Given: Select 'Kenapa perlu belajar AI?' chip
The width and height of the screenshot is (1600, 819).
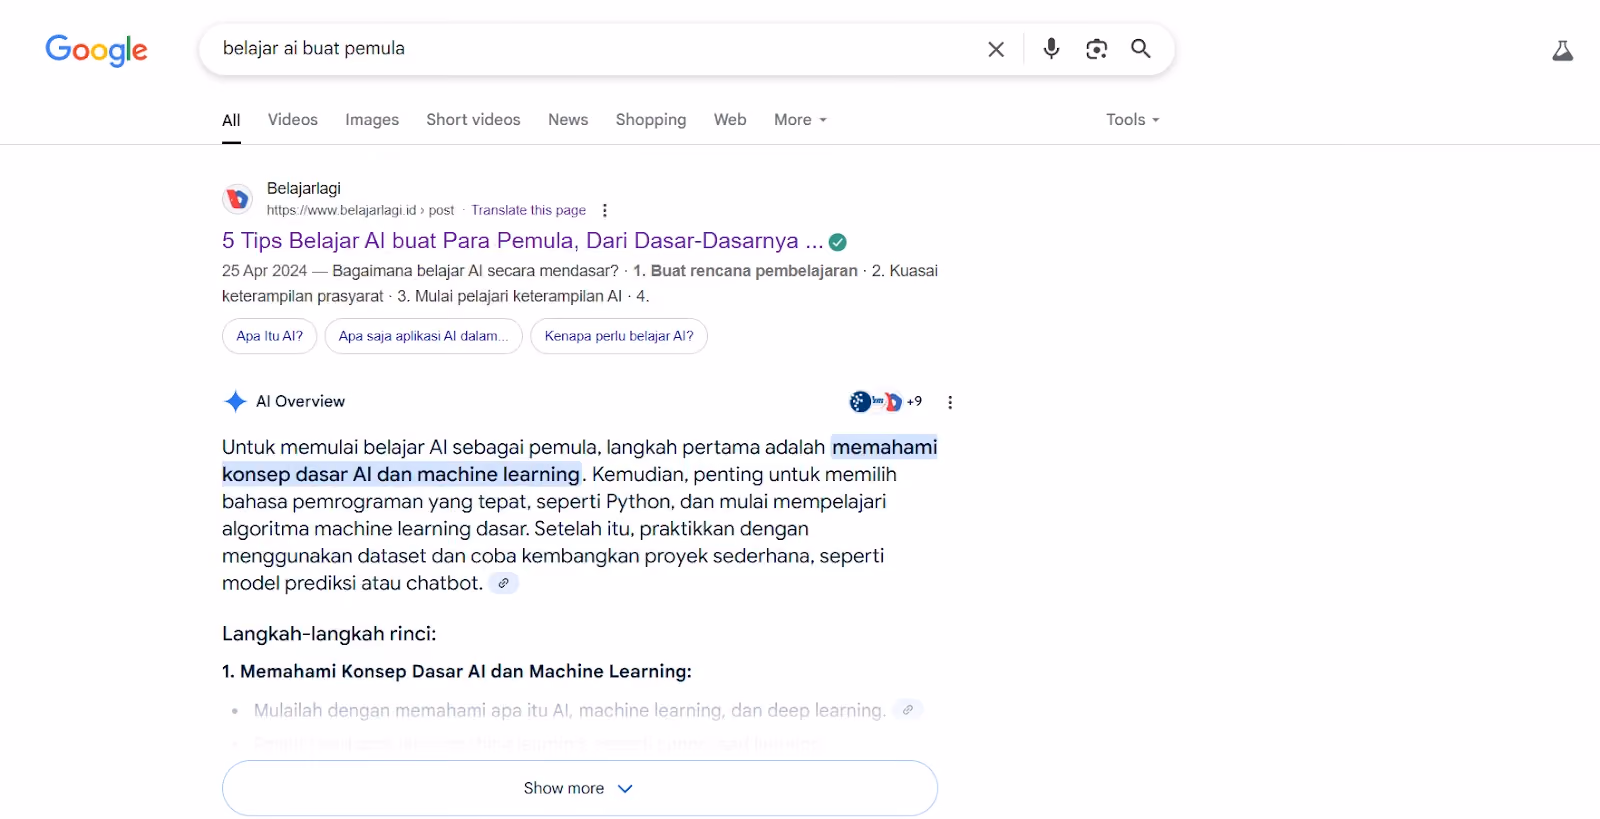Looking at the screenshot, I should [619, 336].
